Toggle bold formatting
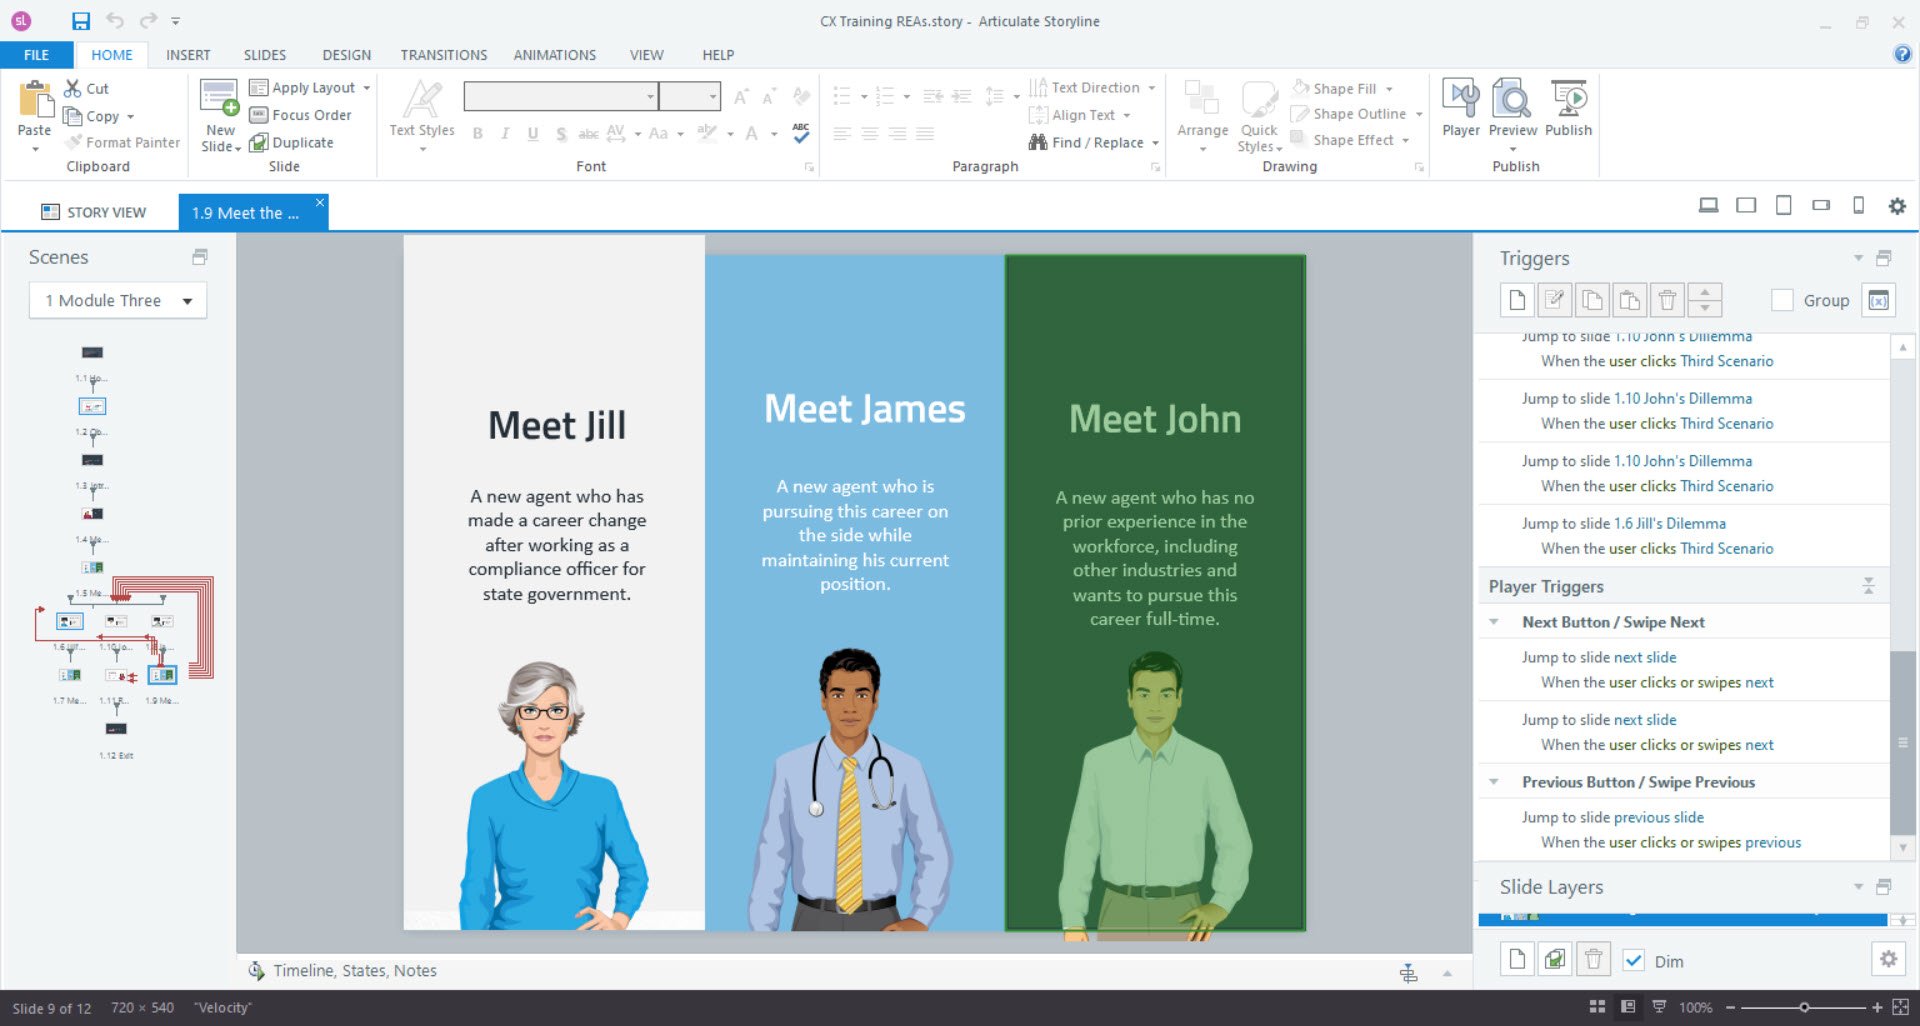This screenshot has width=1920, height=1026. click(x=478, y=134)
